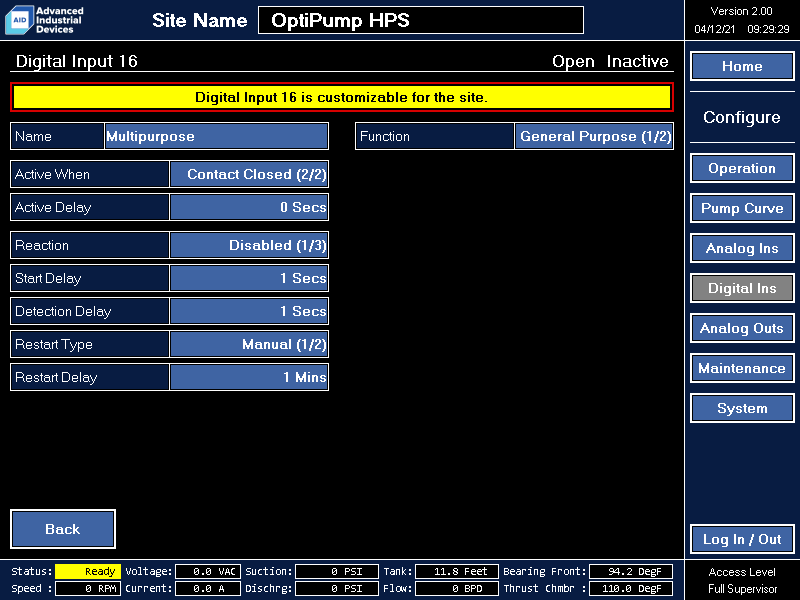
Task: Click the yellow customizable-for-site notice banner
Action: (x=342, y=97)
